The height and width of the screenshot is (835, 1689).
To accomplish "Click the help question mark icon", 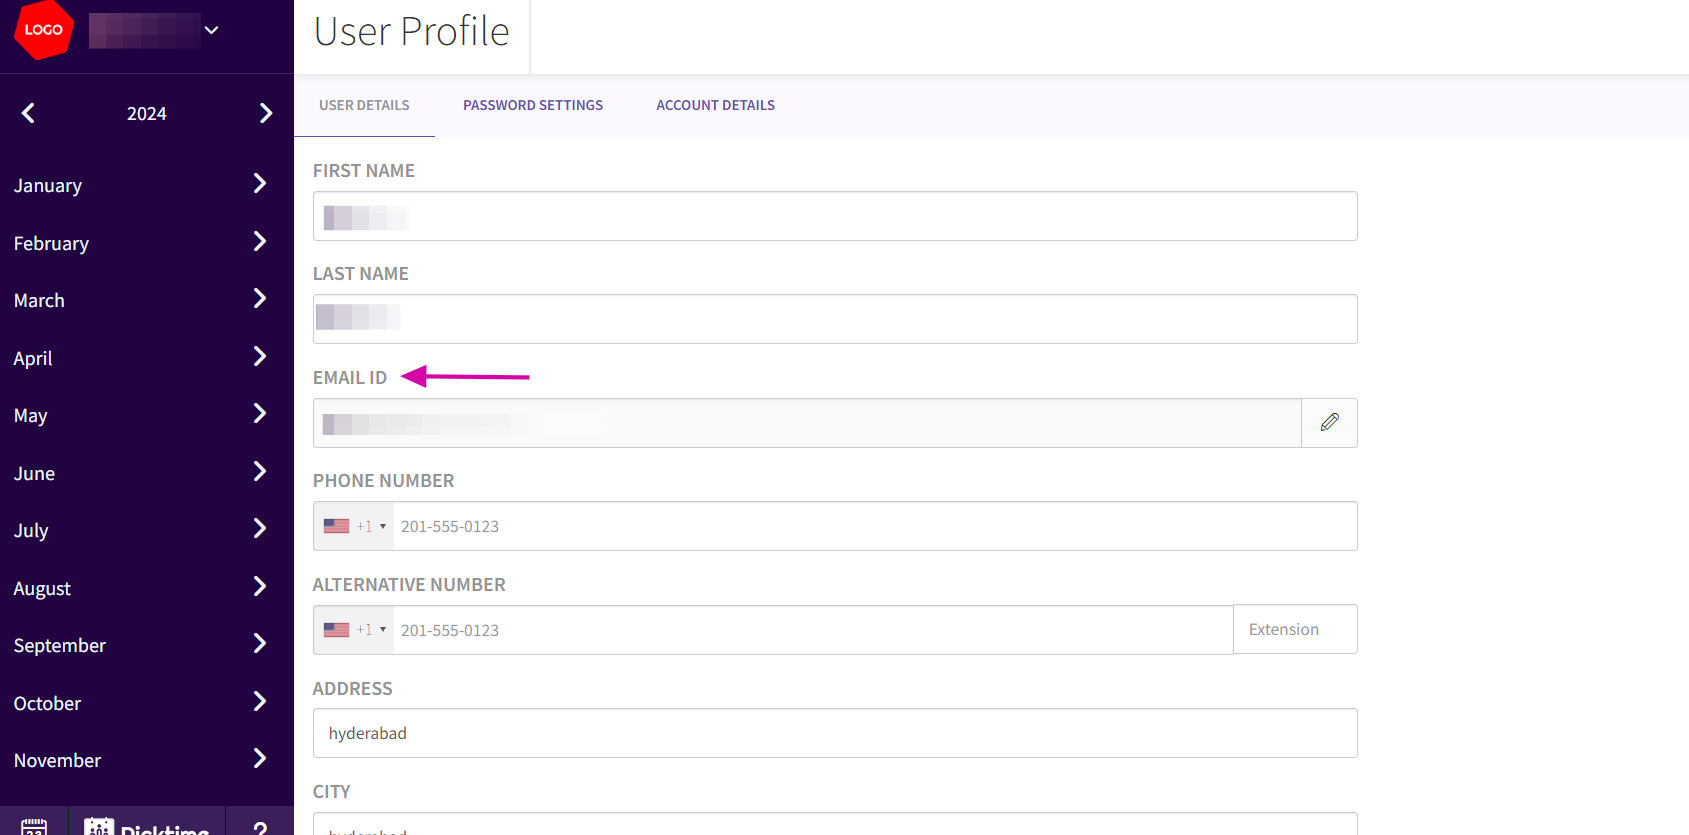I will pyautogui.click(x=260, y=827).
